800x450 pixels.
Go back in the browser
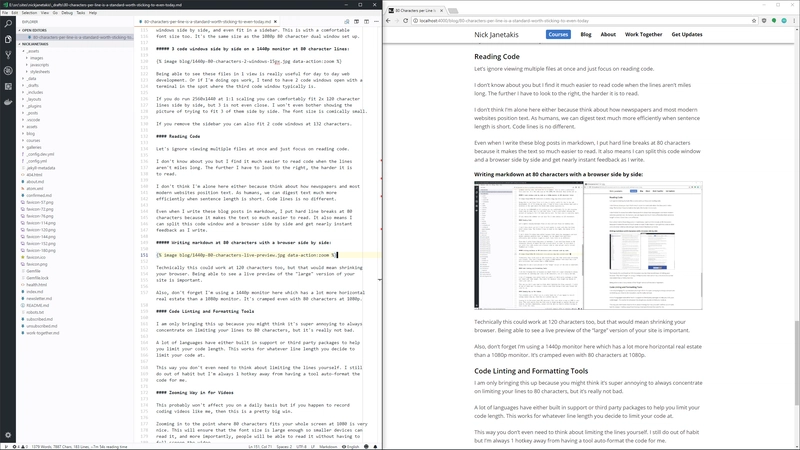[388, 21]
